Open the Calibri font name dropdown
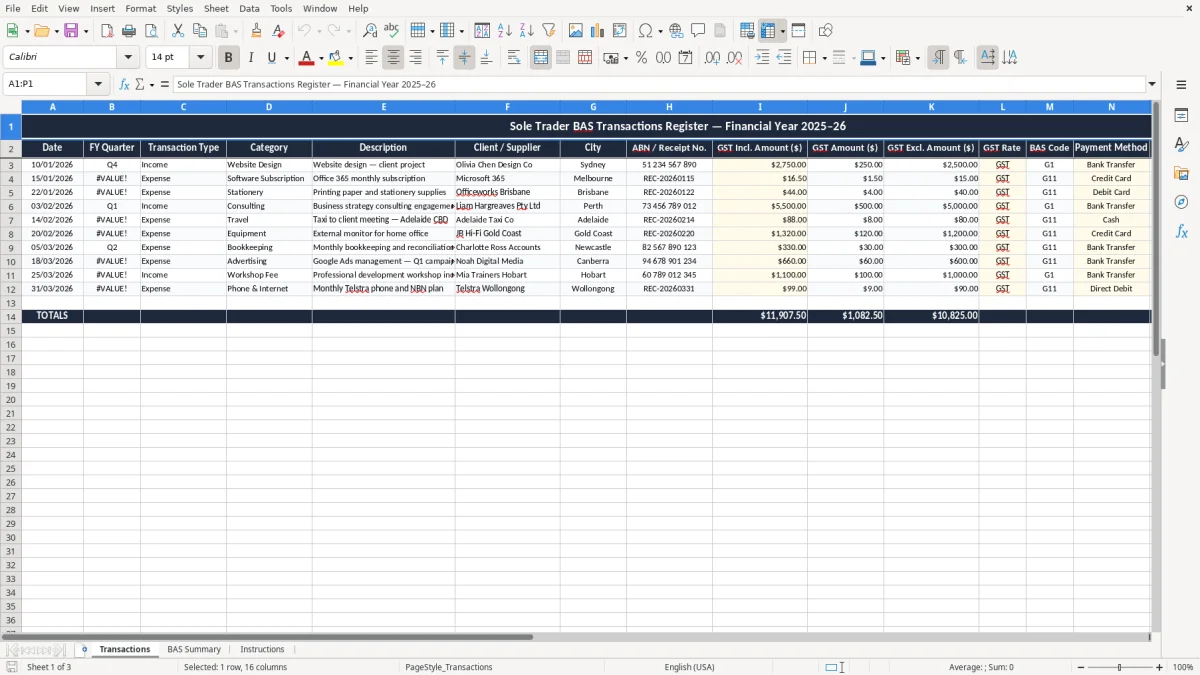 tap(128, 58)
